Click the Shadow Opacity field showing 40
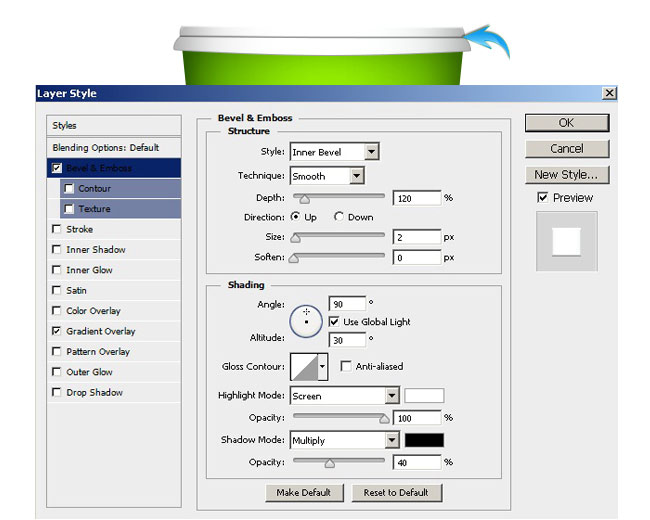The image size is (650, 520). point(417,462)
